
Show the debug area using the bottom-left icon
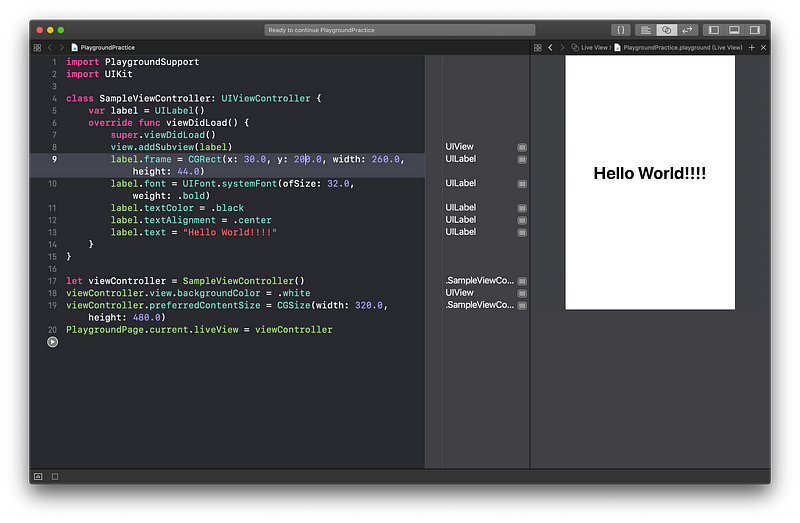click(x=38, y=477)
